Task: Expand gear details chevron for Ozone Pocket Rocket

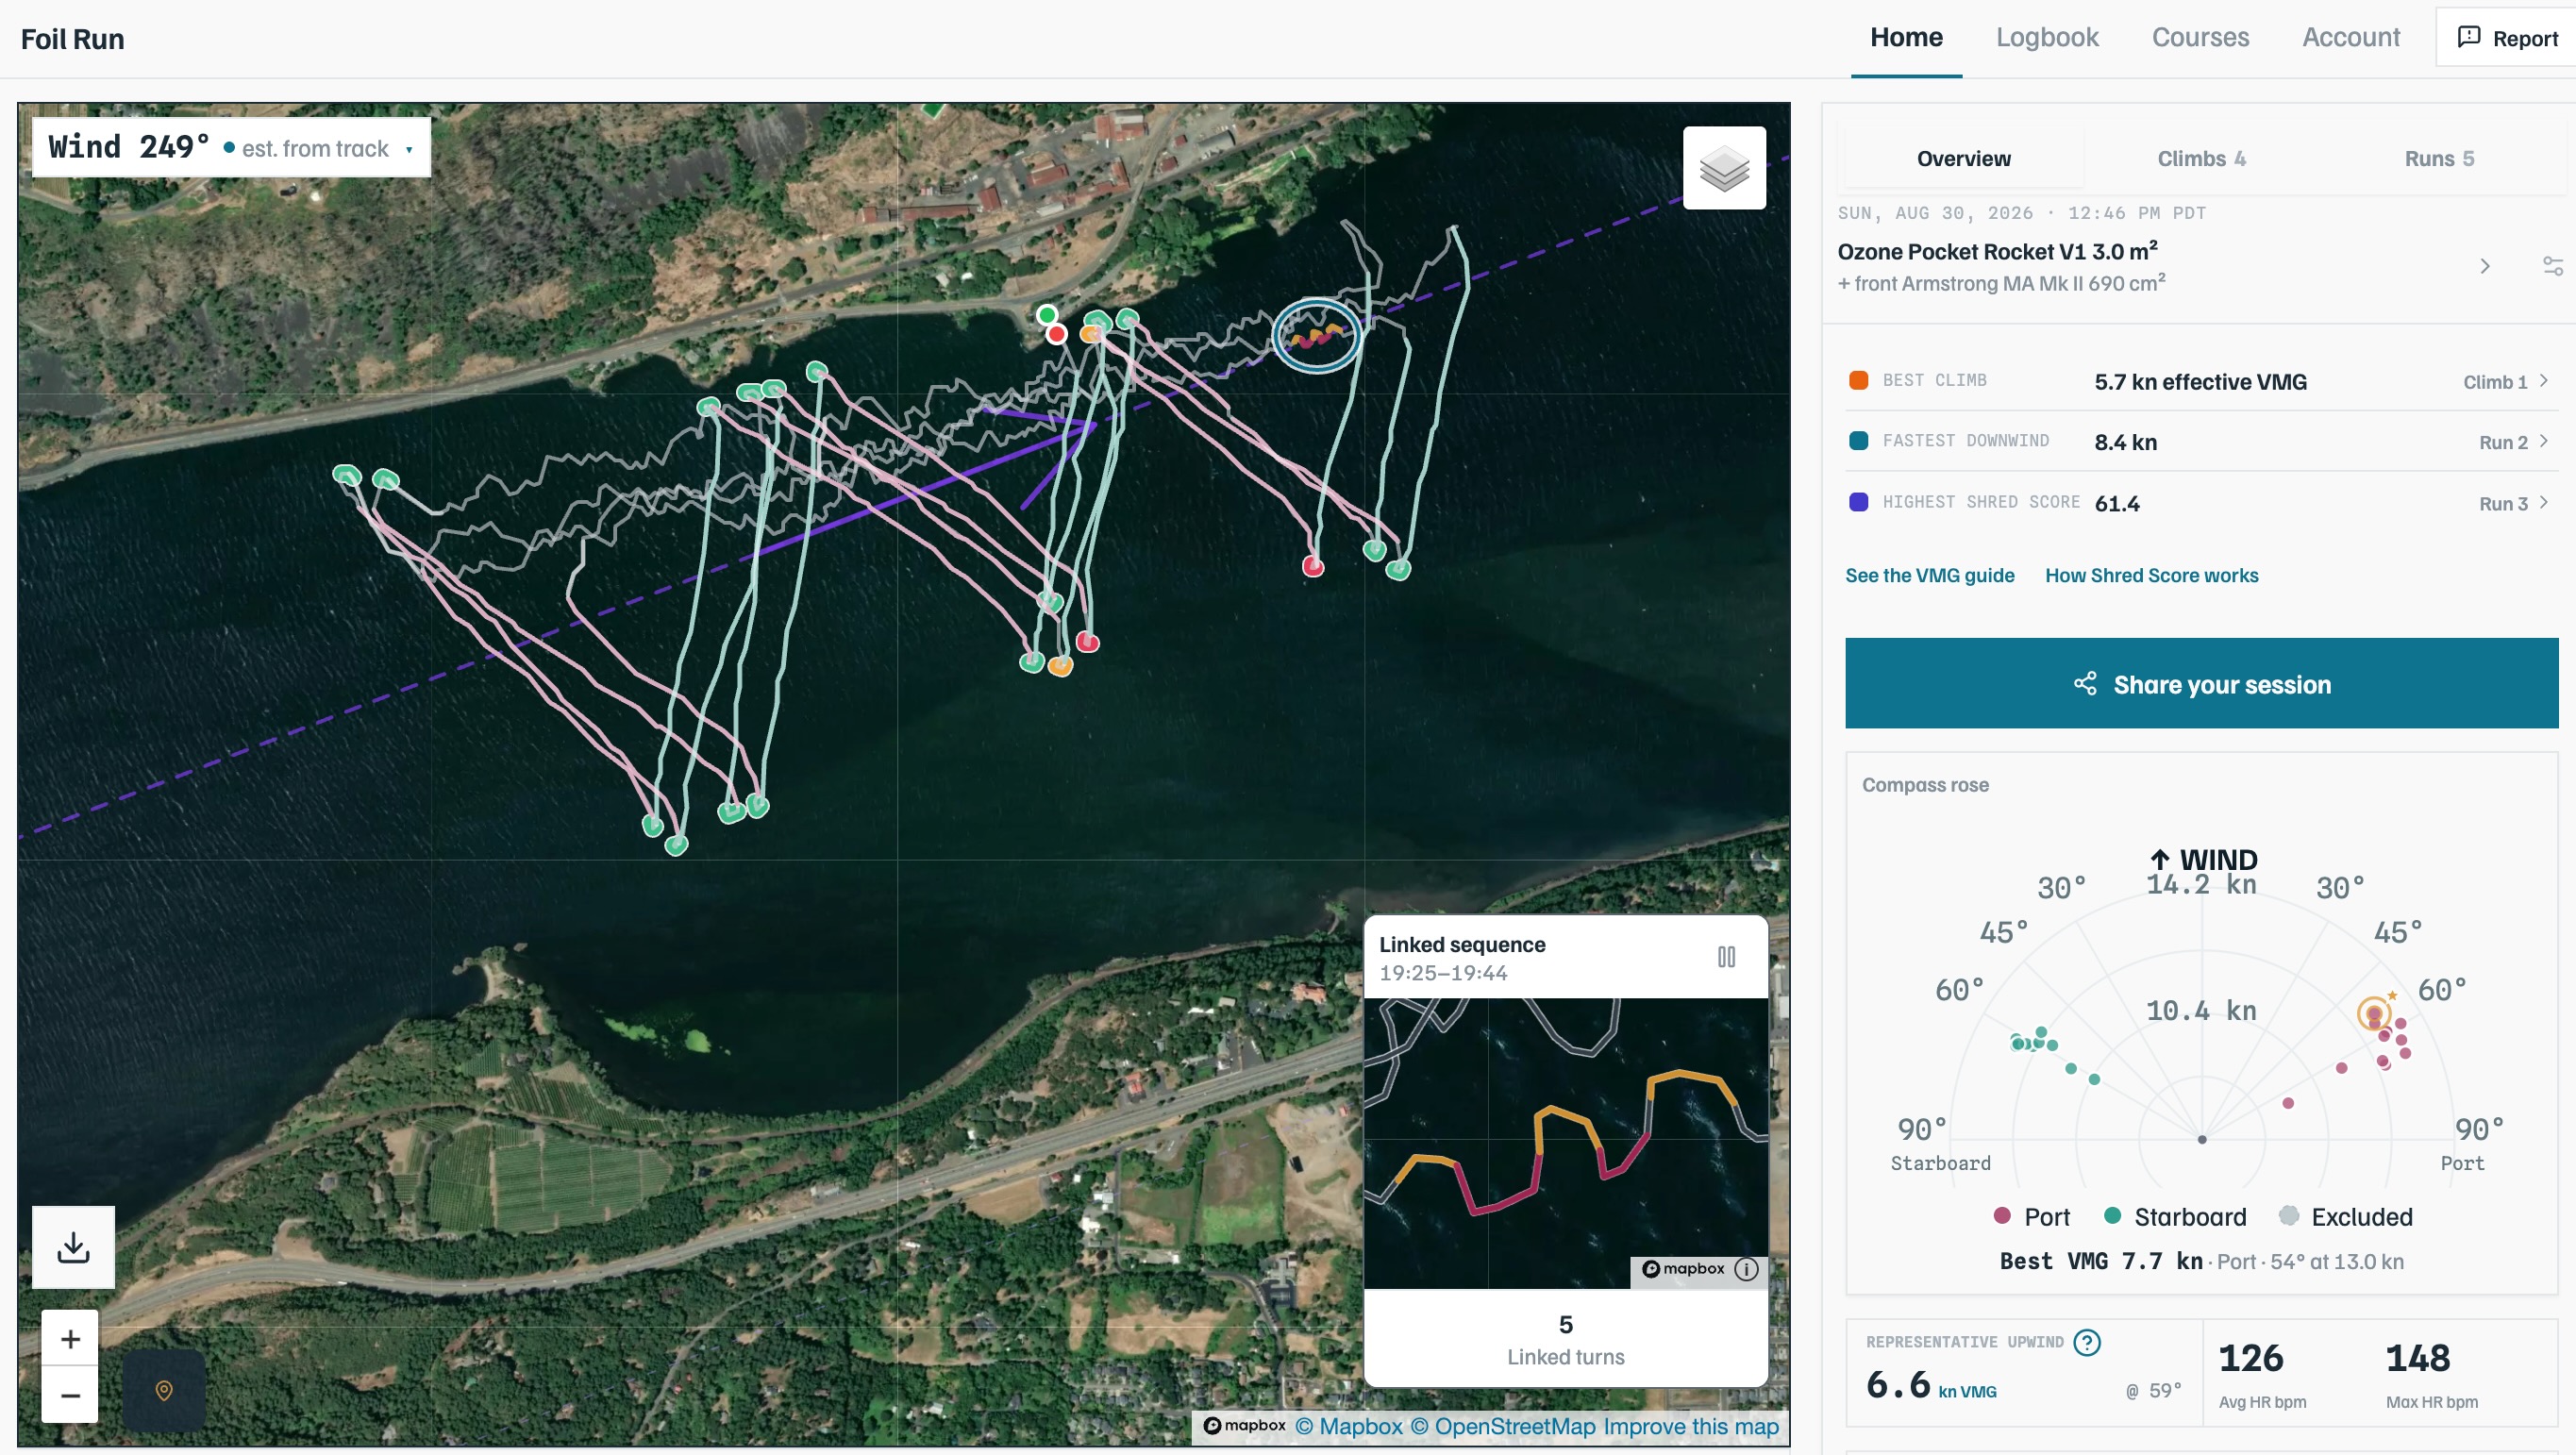Action: [2484, 266]
